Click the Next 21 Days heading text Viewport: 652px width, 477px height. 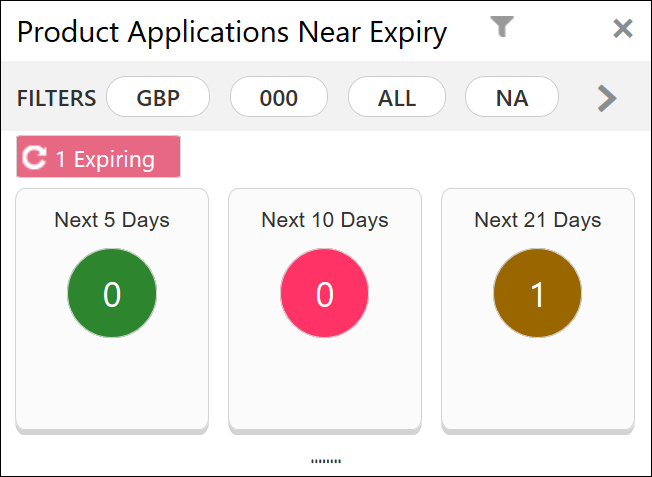click(x=538, y=220)
